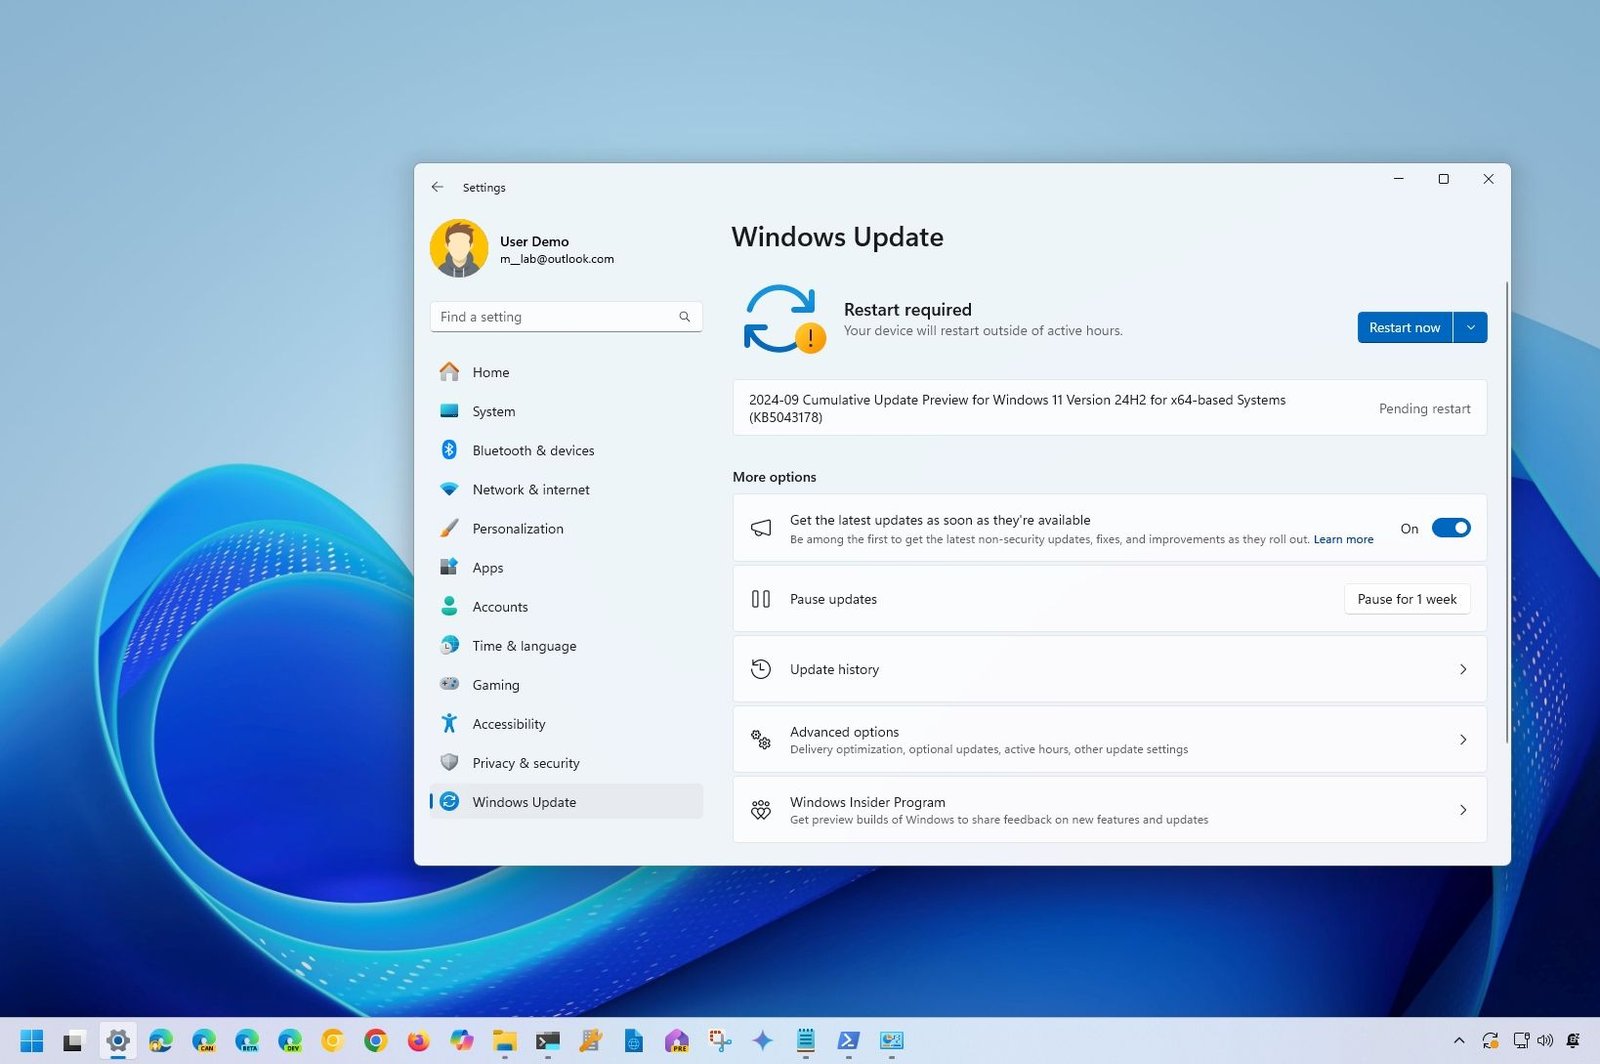Expand Update history with its chevron

[1463, 669]
